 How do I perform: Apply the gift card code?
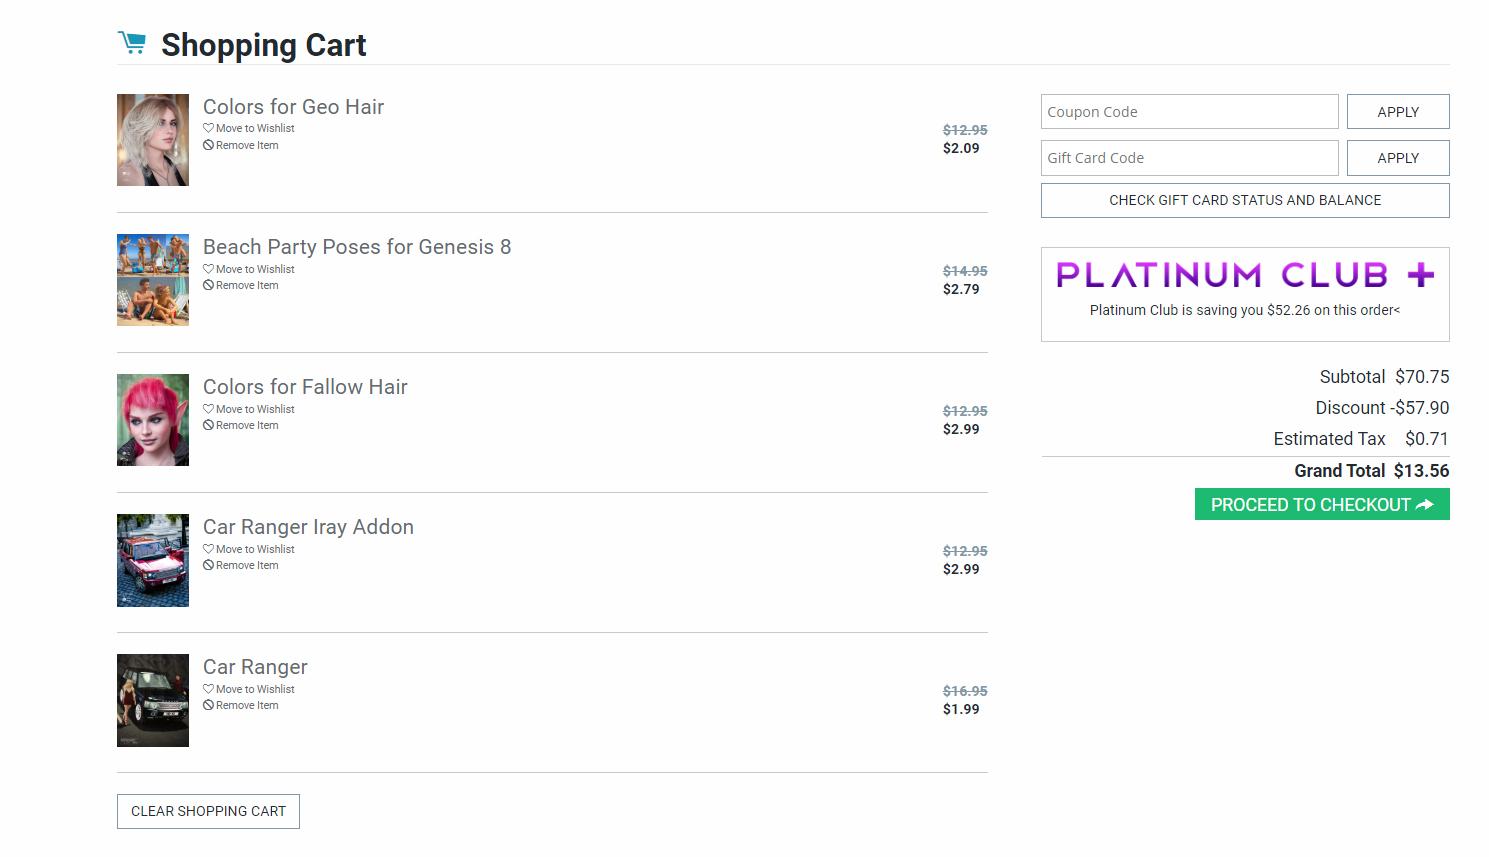coord(1397,158)
